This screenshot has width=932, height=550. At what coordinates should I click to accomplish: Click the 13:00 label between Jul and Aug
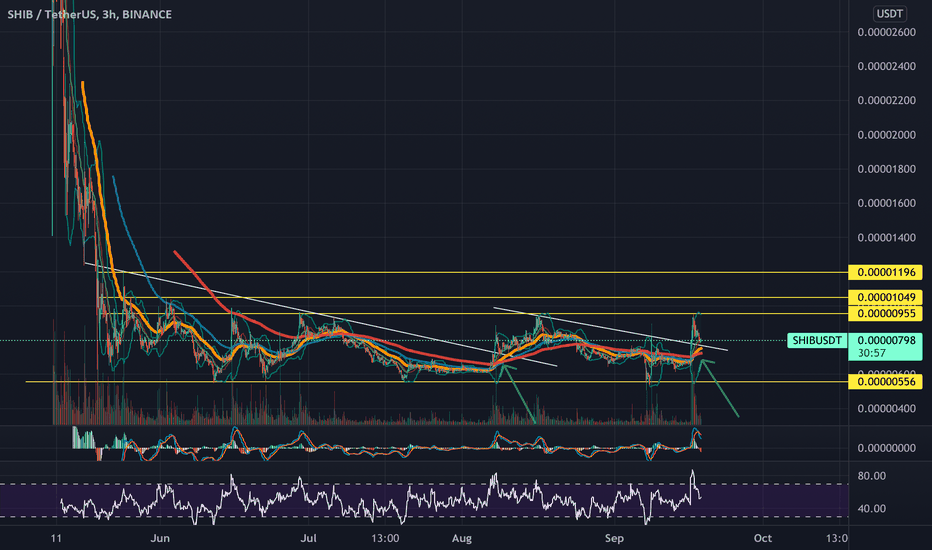click(x=385, y=538)
